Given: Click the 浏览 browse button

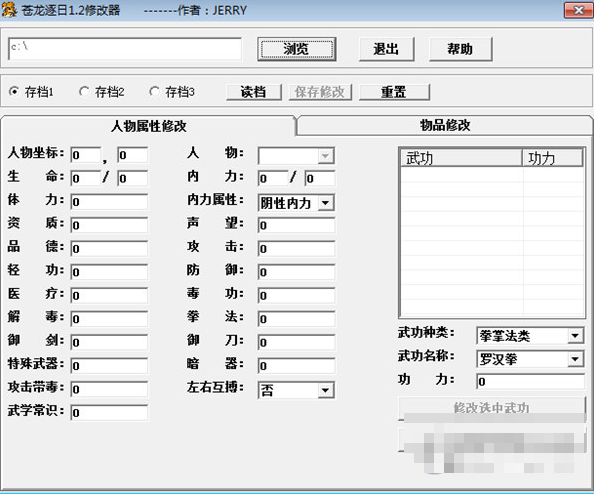Looking at the screenshot, I should coord(297,49).
